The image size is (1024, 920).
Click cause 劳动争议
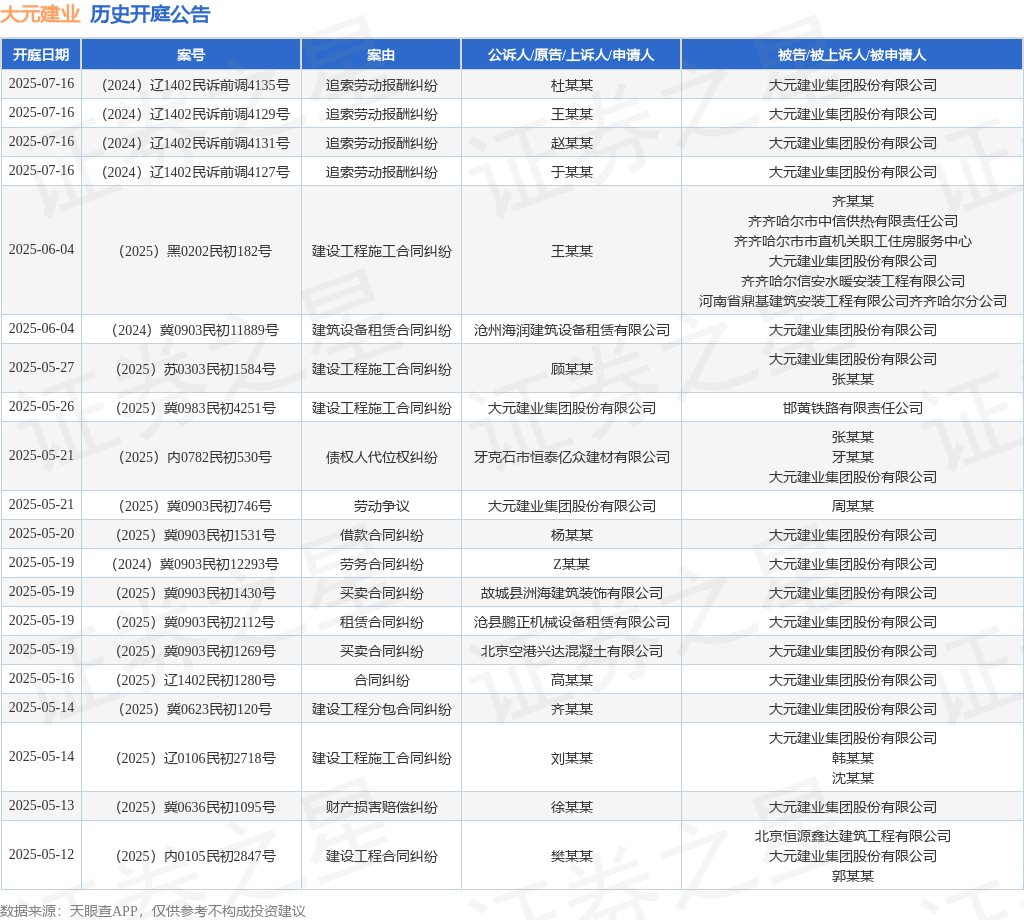click(x=381, y=507)
